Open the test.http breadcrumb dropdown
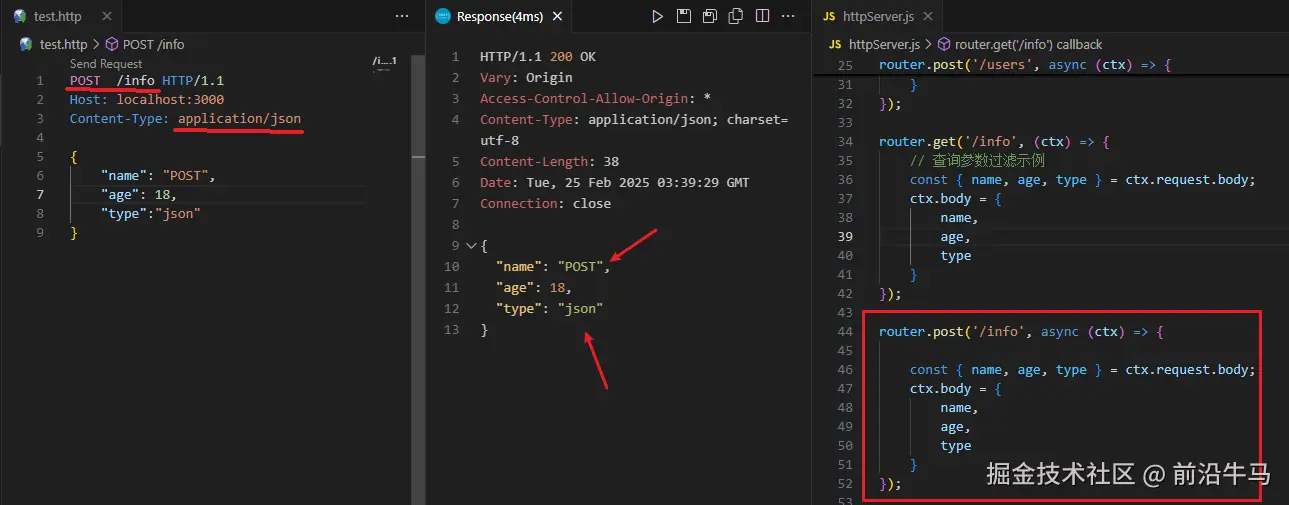1289x505 pixels. click(x=64, y=44)
